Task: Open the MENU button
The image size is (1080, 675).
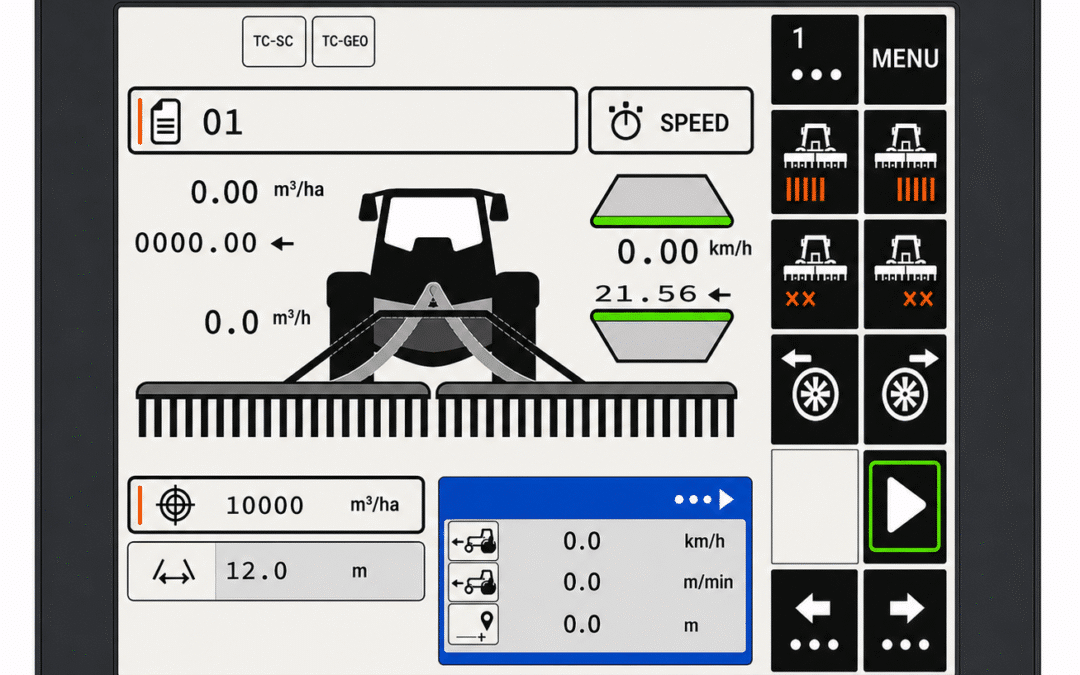Action: tap(905, 59)
